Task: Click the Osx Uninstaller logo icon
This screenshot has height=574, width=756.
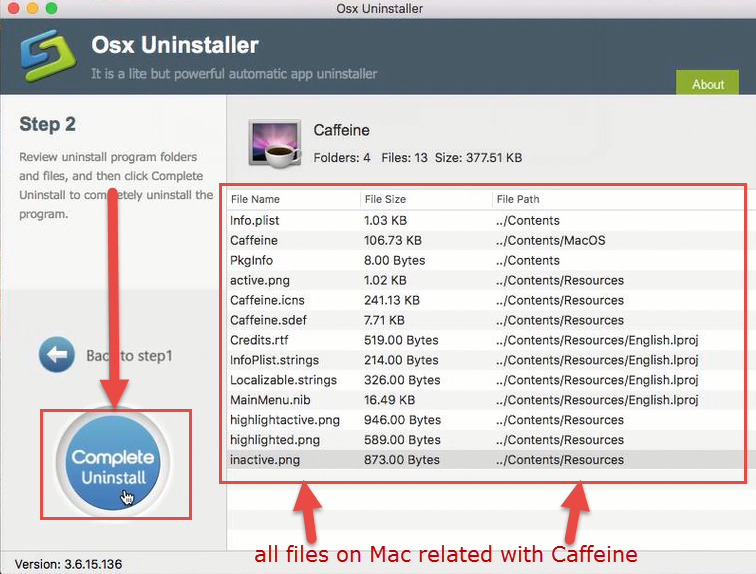Action: pos(48,55)
